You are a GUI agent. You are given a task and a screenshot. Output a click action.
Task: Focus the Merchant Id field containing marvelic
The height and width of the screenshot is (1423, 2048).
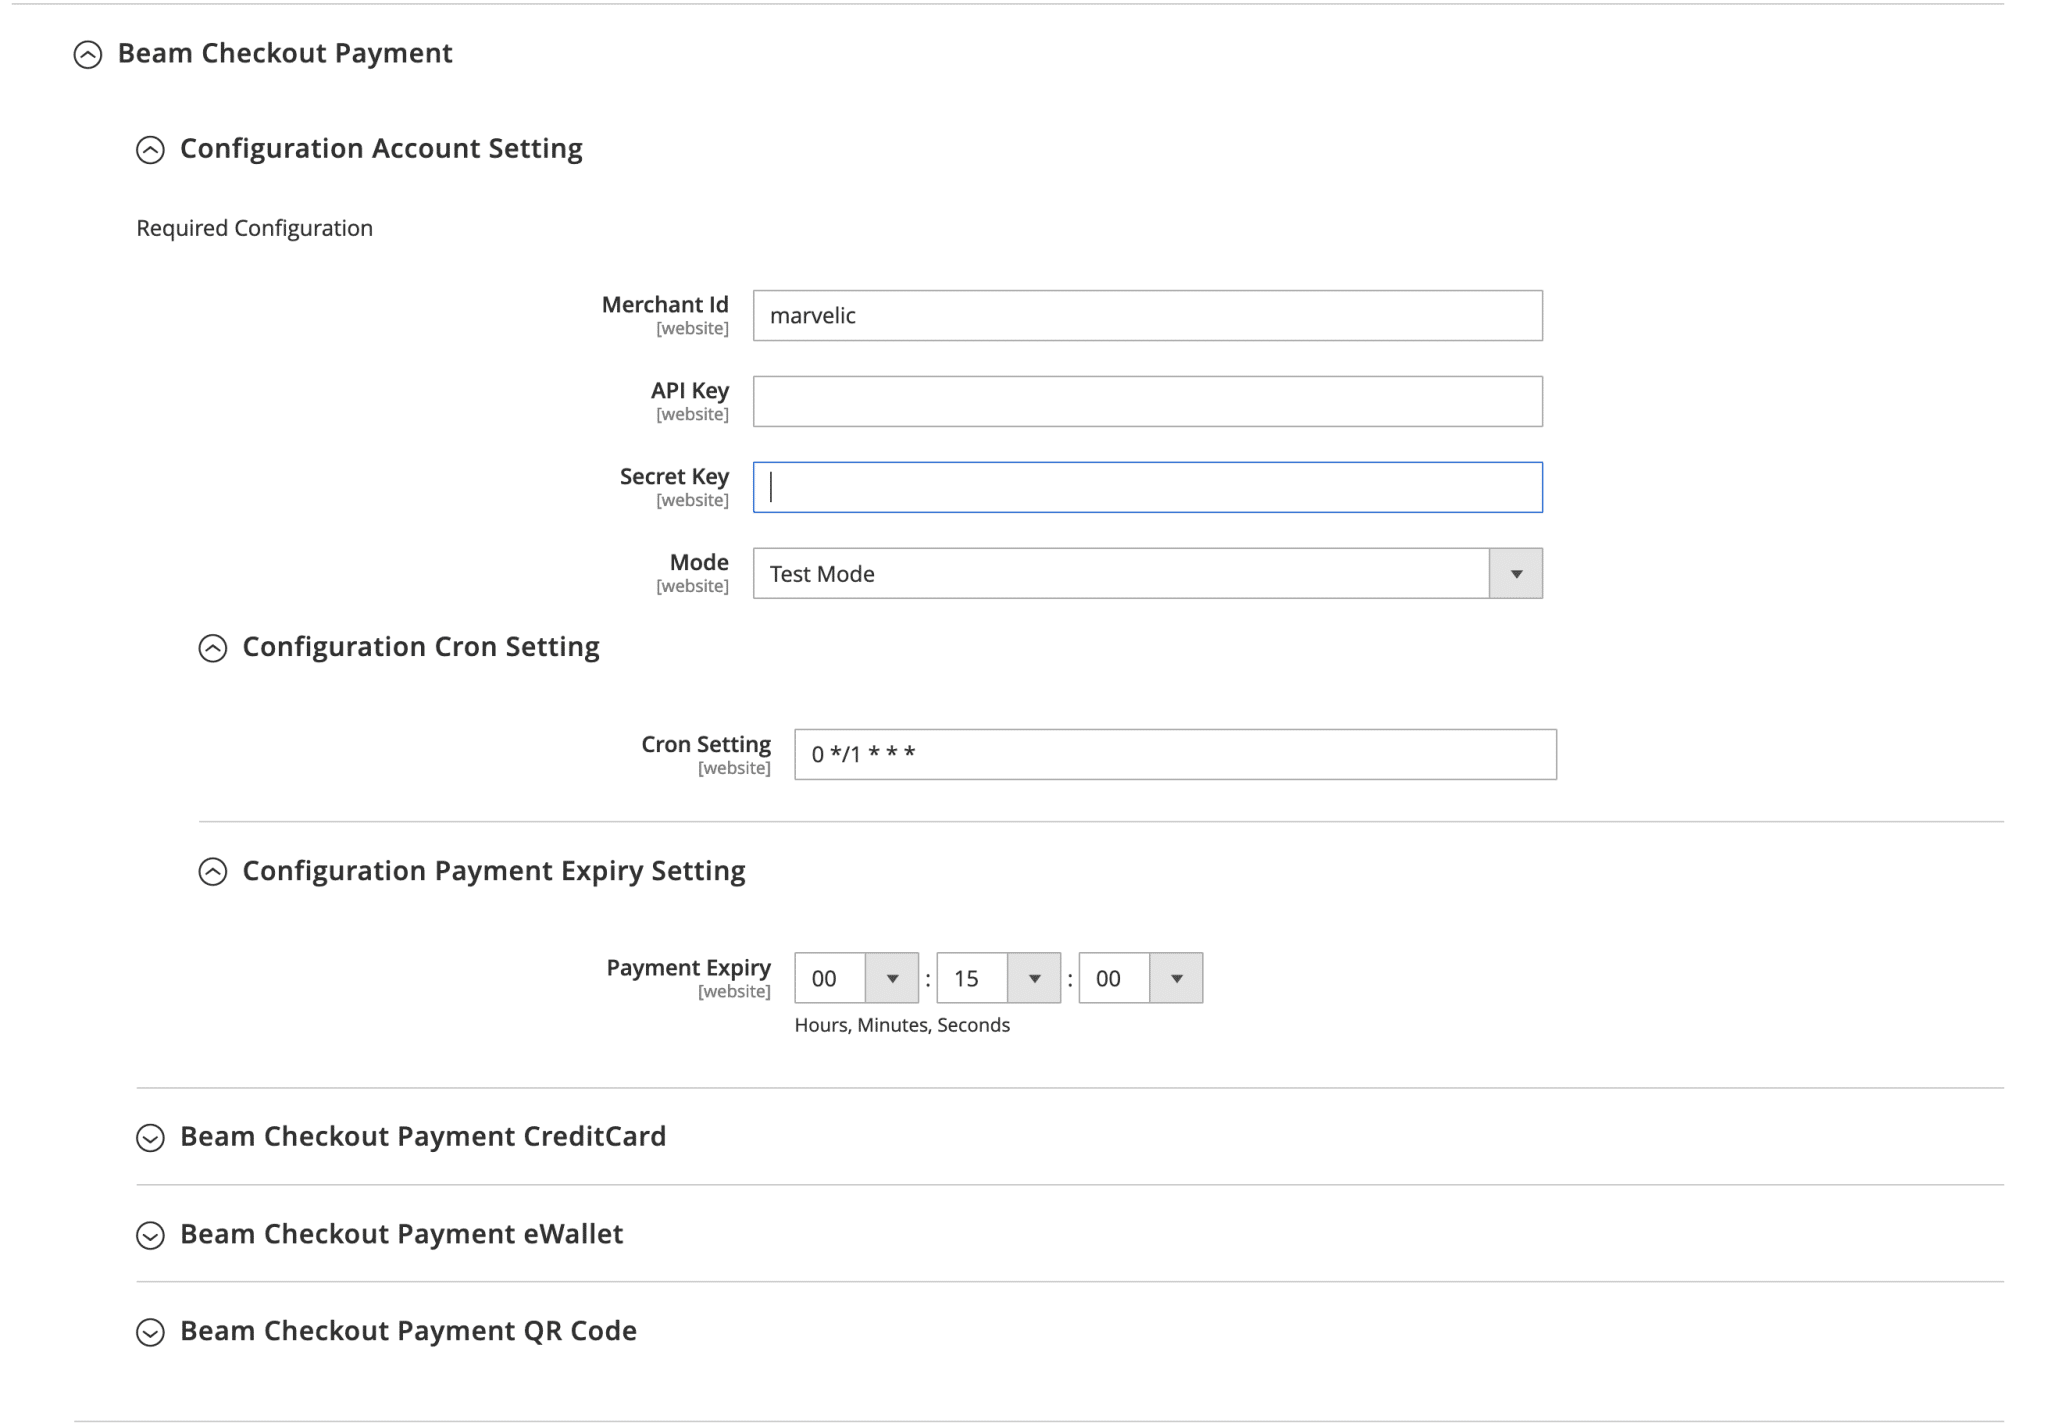pyautogui.click(x=1148, y=316)
